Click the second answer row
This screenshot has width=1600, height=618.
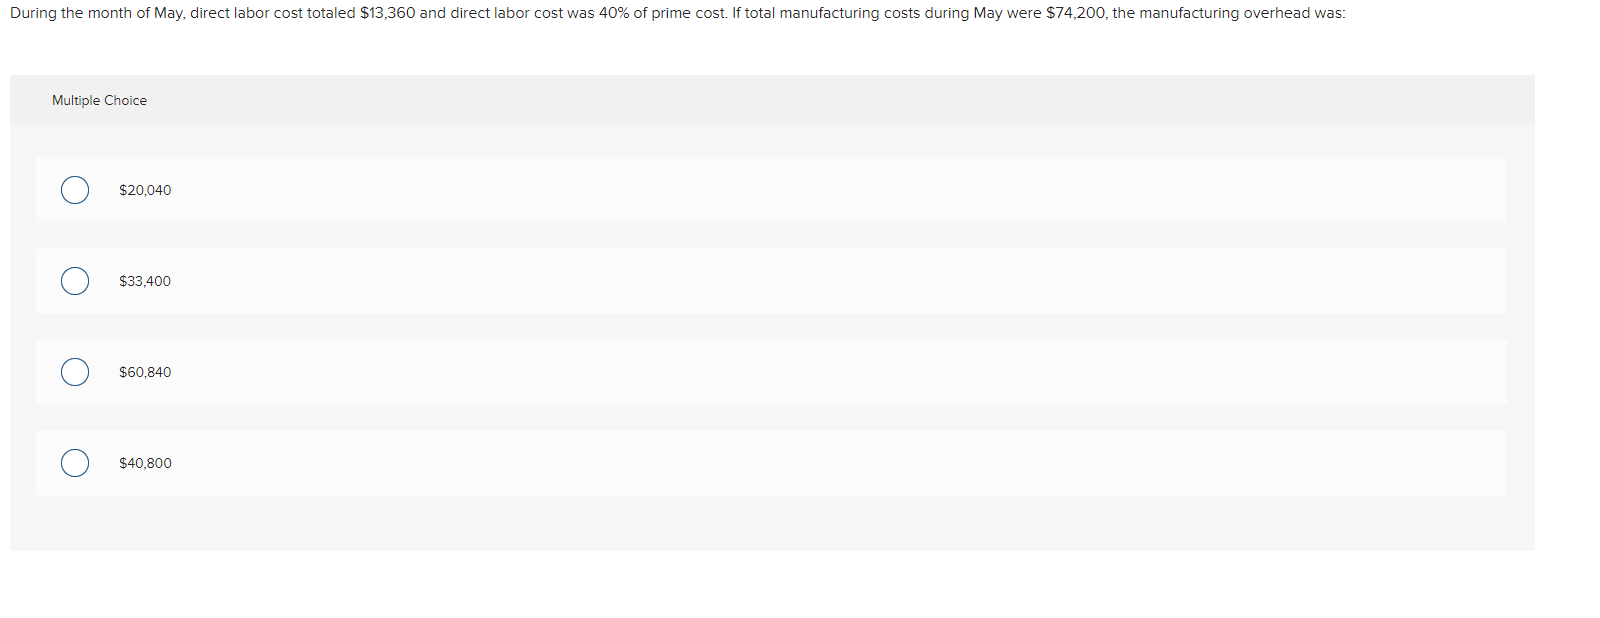pyautogui.click(x=770, y=281)
